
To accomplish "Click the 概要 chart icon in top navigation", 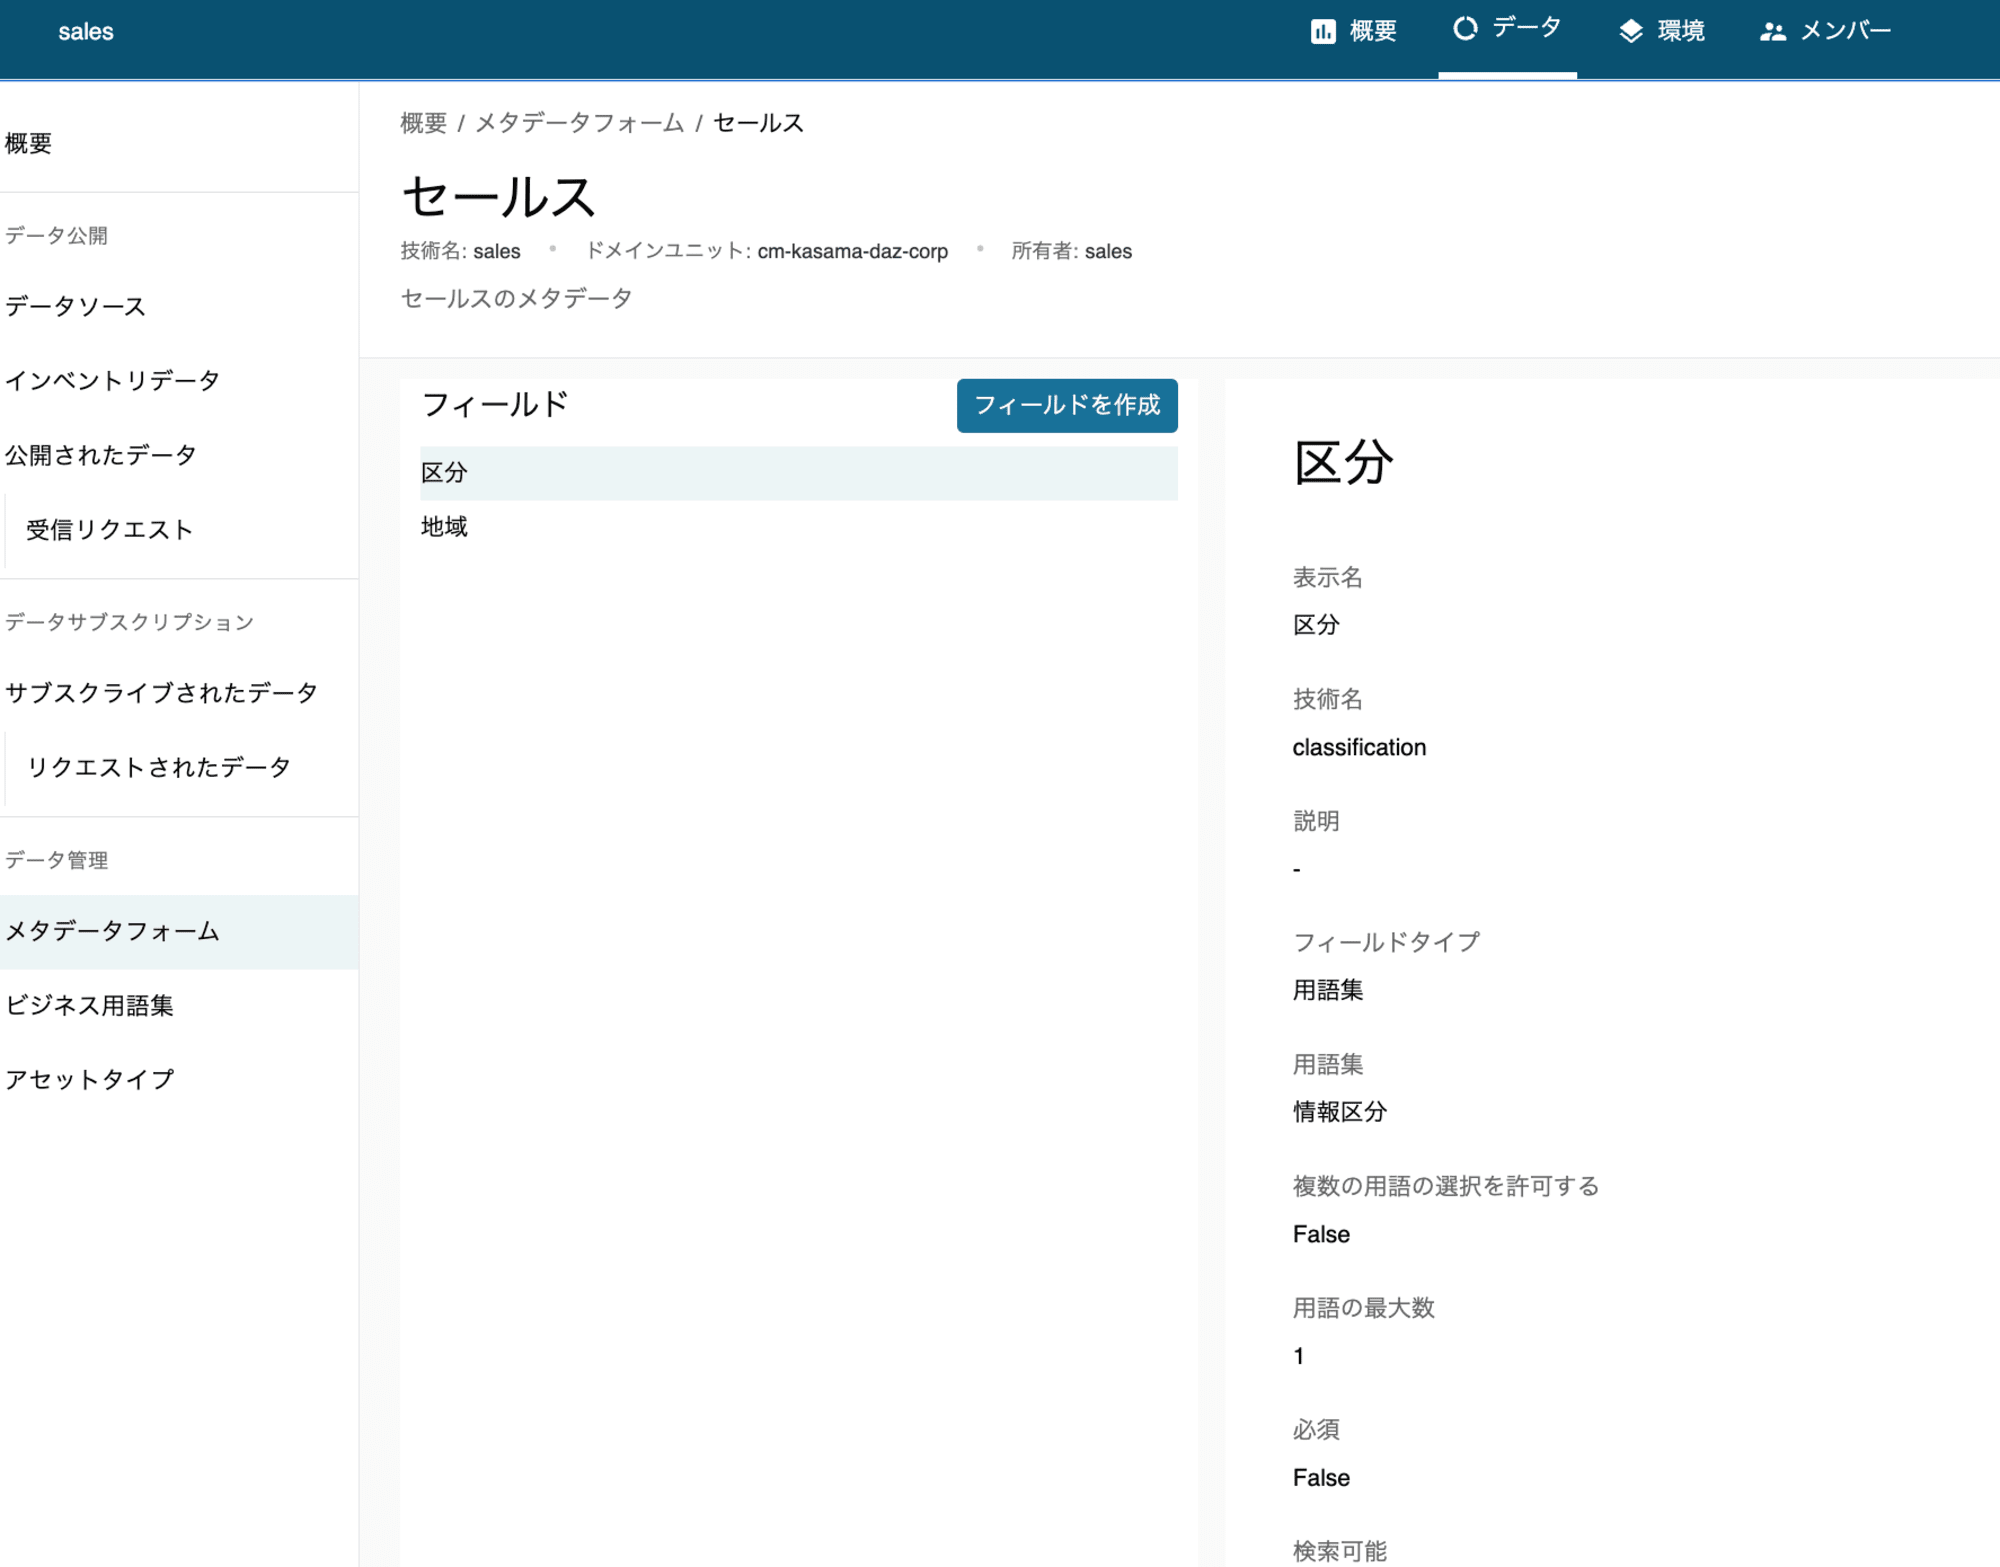I will [1323, 32].
